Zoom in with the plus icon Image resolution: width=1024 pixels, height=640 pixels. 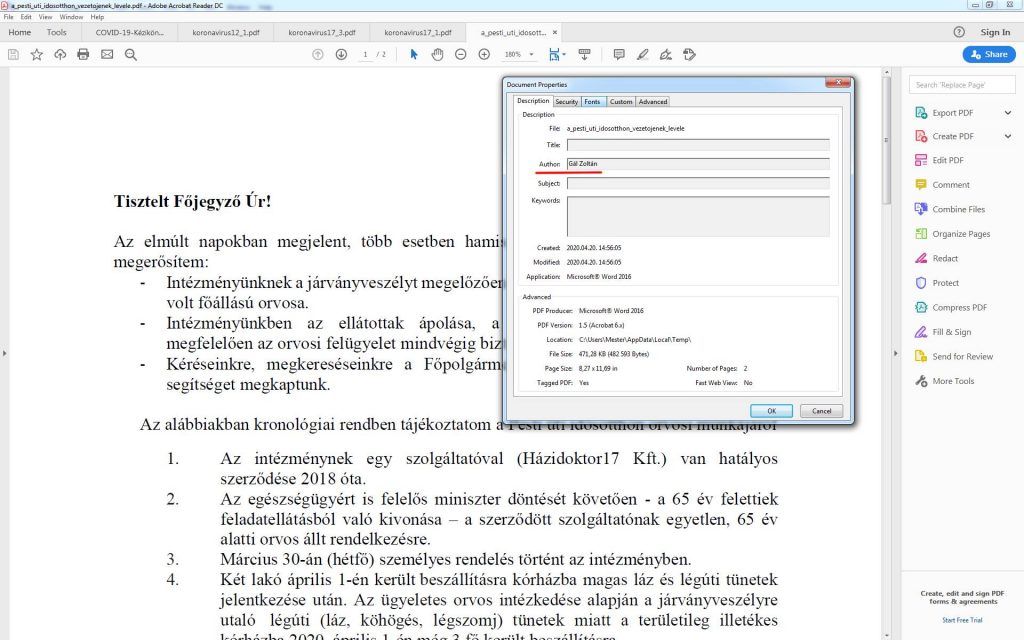coord(484,55)
